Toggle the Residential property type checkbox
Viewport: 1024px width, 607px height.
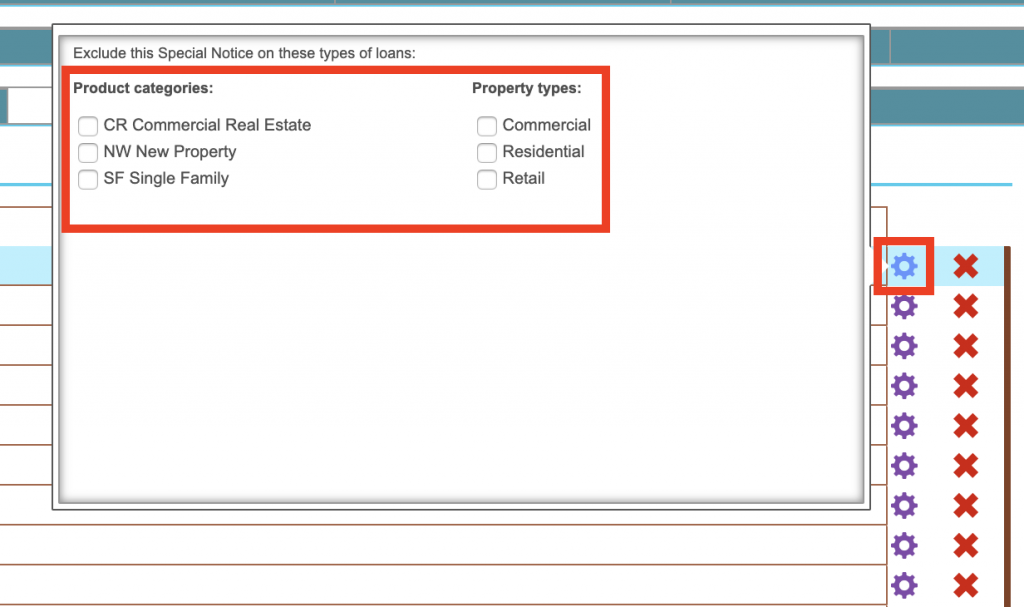point(487,153)
